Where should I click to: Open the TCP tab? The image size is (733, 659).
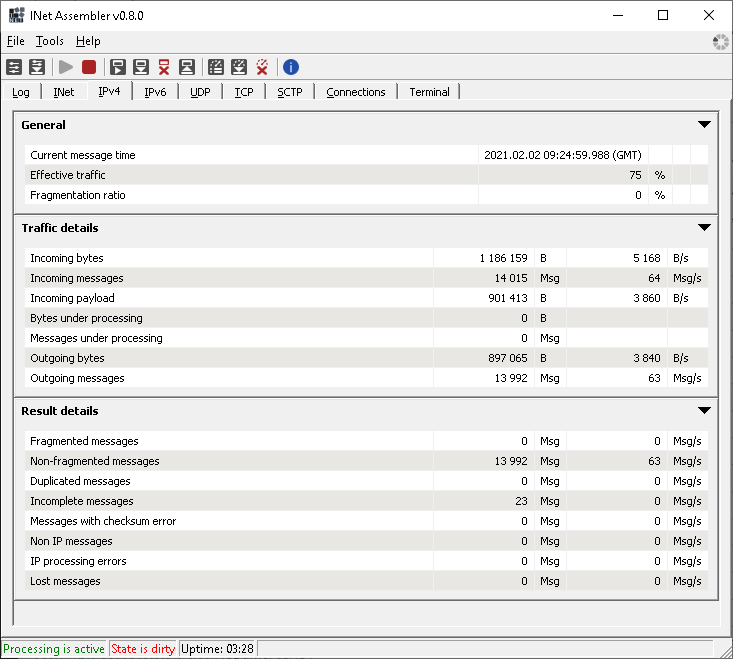point(244,92)
